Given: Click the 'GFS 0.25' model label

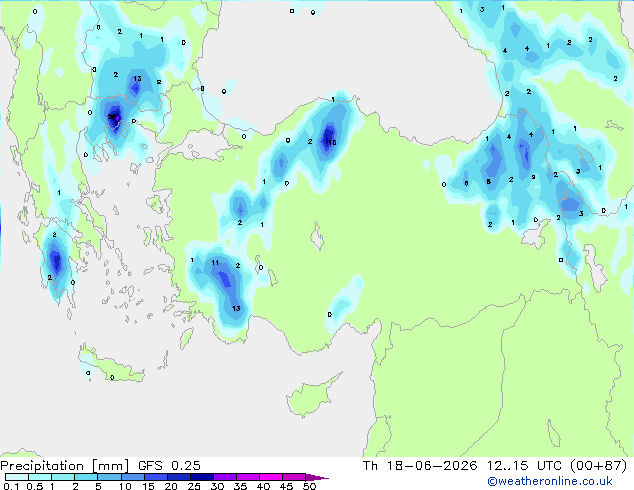Looking at the screenshot, I should (x=169, y=466).
